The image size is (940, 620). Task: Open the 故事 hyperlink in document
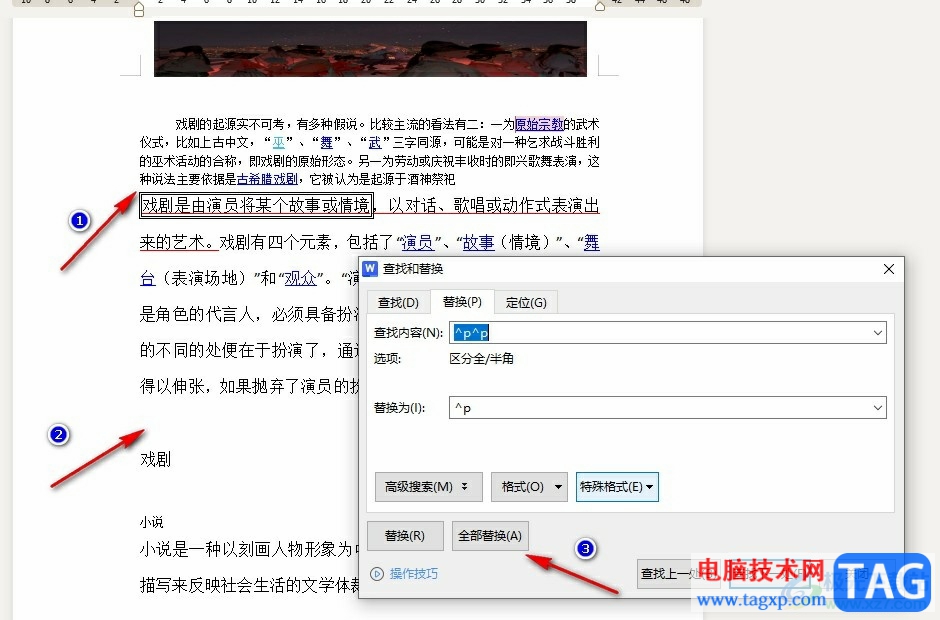tap(478, 242)
